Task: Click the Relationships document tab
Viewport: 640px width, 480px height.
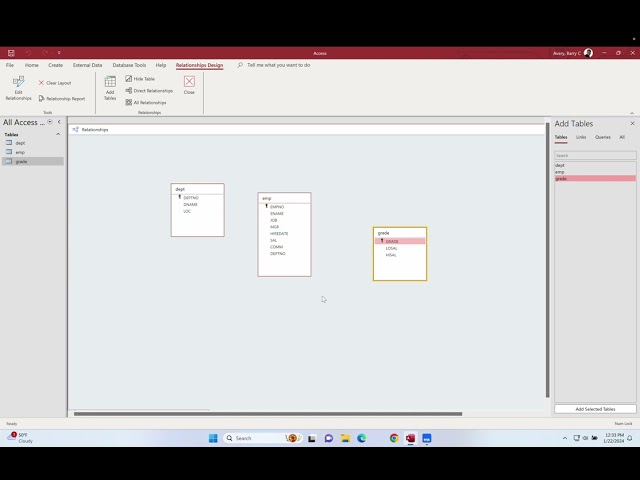Action: coord(91,129)
